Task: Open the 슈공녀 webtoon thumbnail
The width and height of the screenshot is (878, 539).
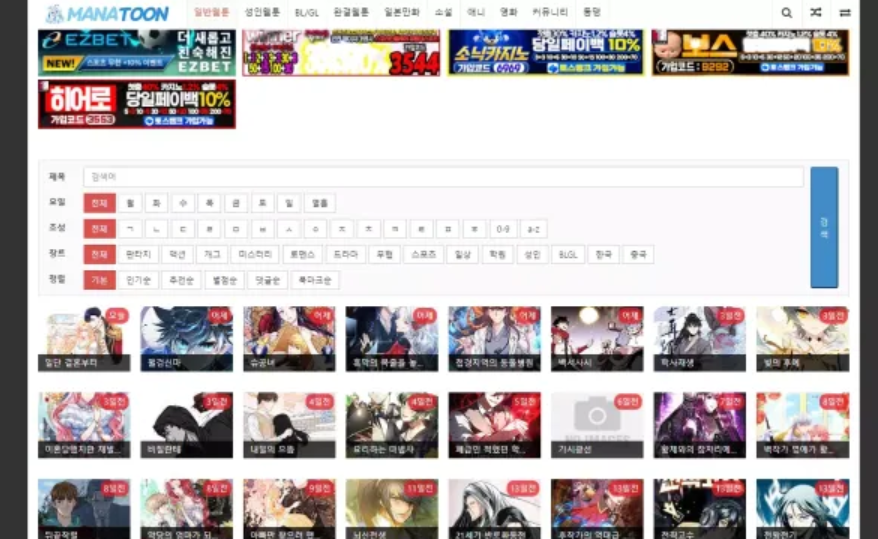Action: (x=289, y=338)
